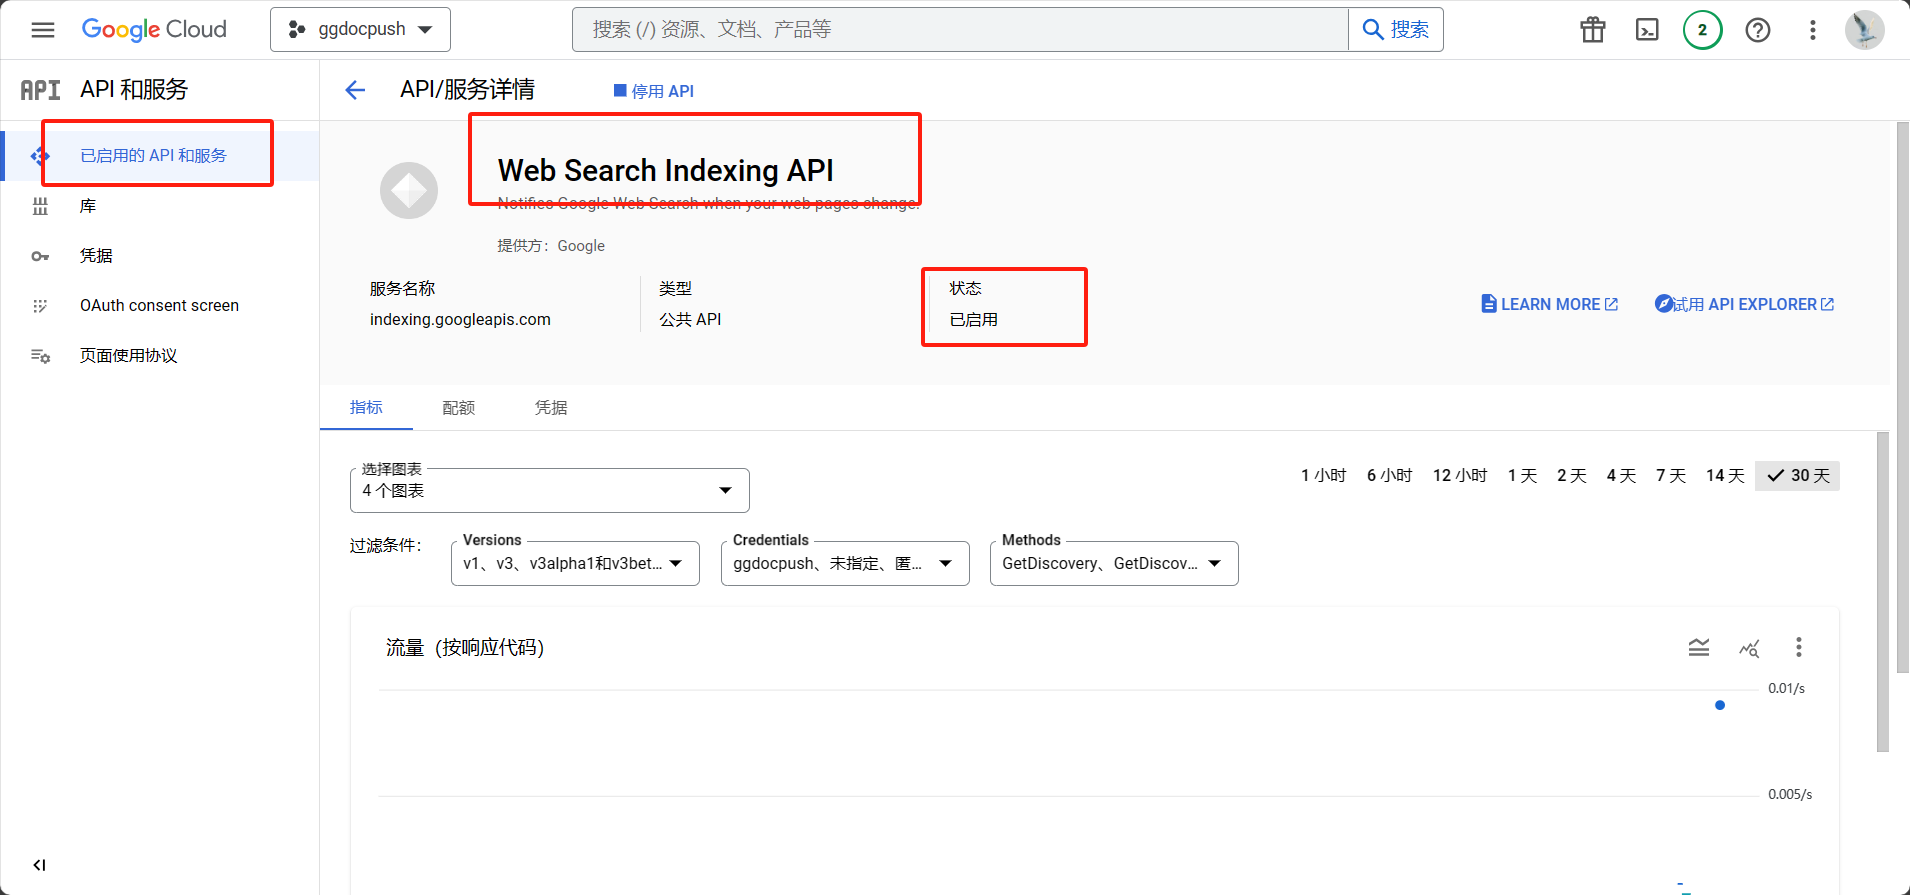Viewport: 1910px width, 895px height.
Task: Open 页面使用协议 in sidebar
Action: [x=160, y=356]
